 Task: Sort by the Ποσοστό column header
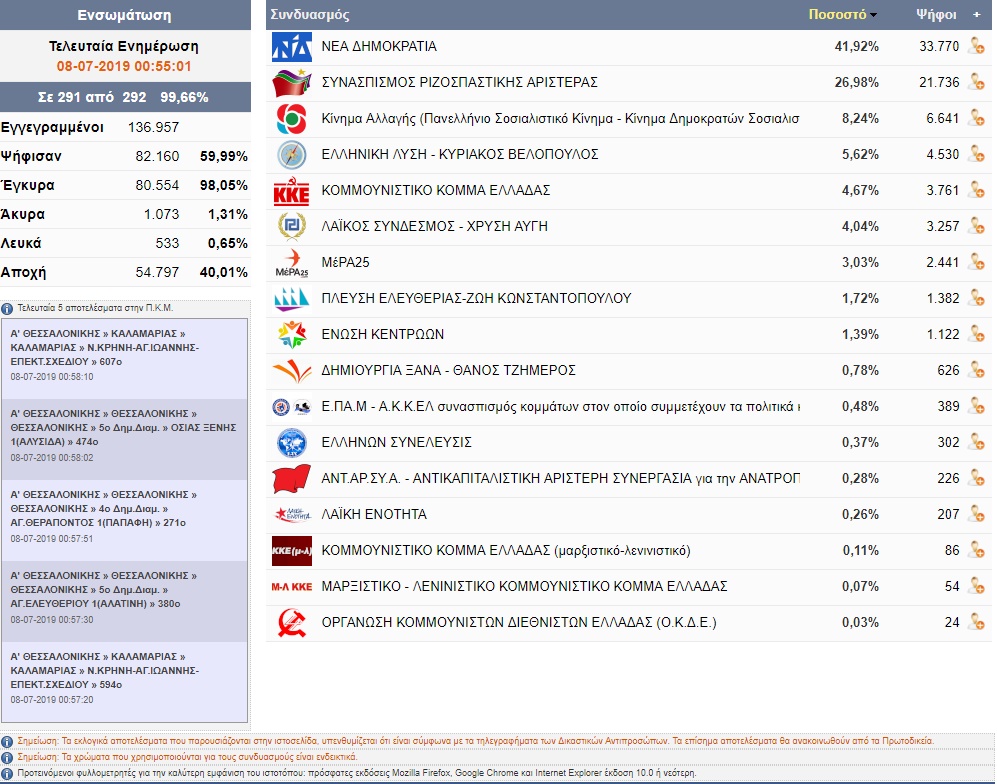842,14
